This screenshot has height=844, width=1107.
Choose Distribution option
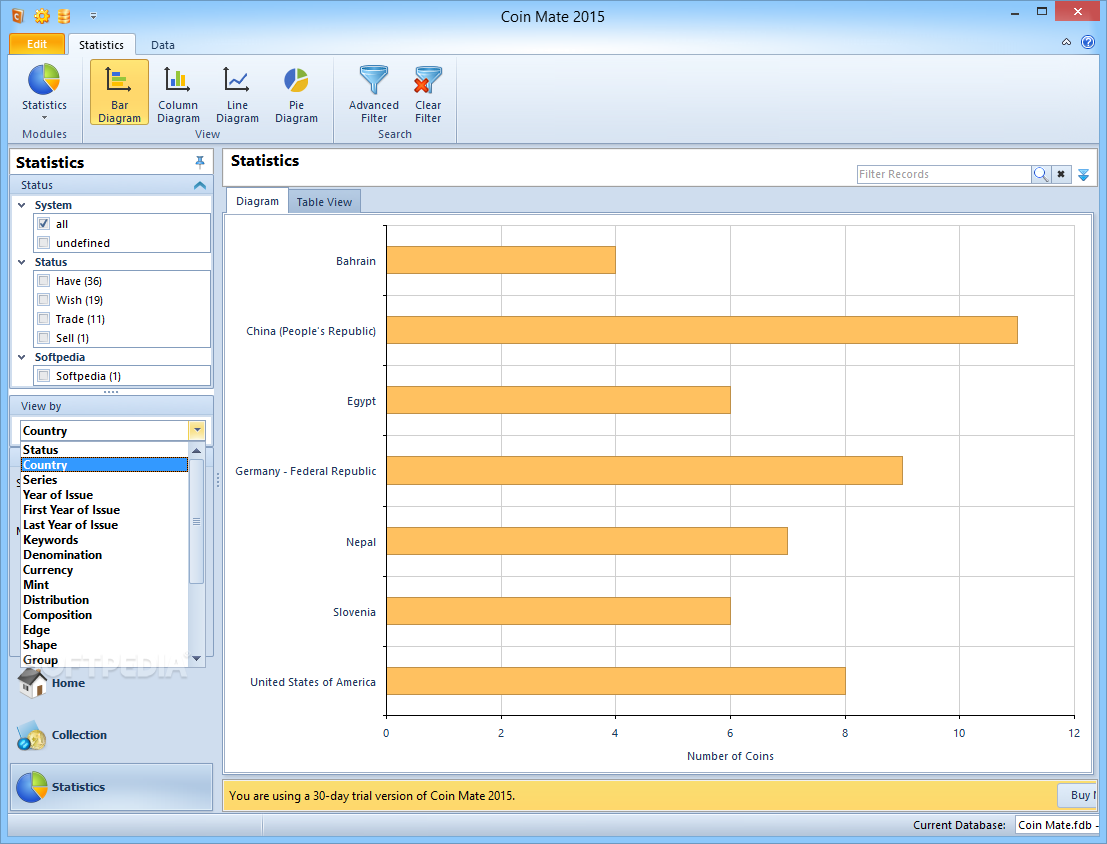click(x=104, y=600)
